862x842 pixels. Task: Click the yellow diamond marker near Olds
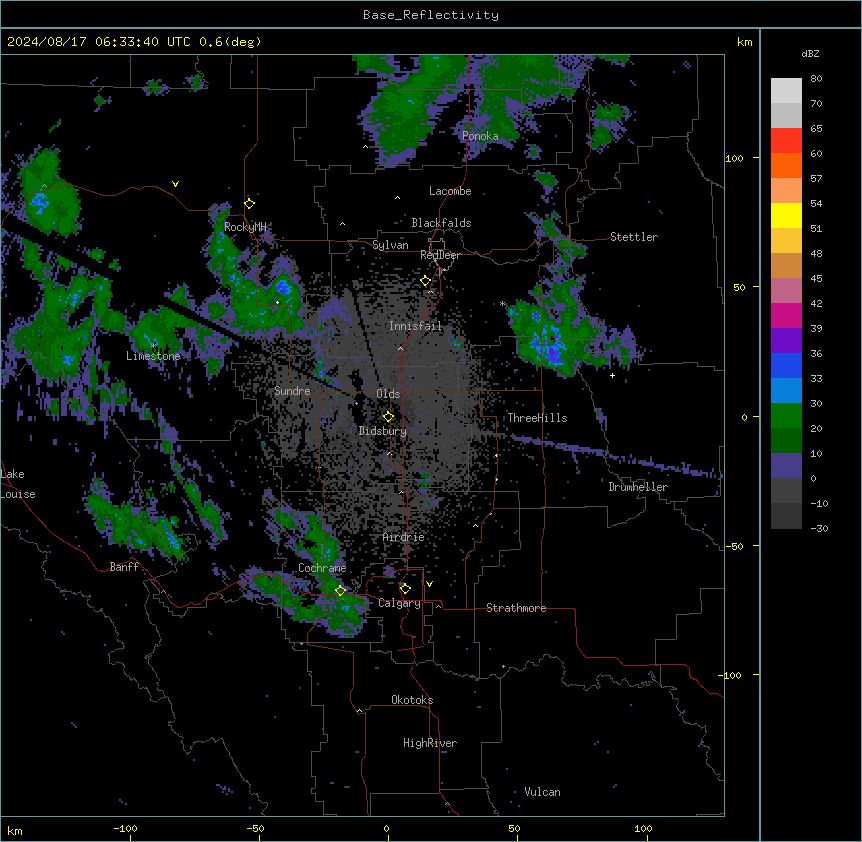(388, 417)
